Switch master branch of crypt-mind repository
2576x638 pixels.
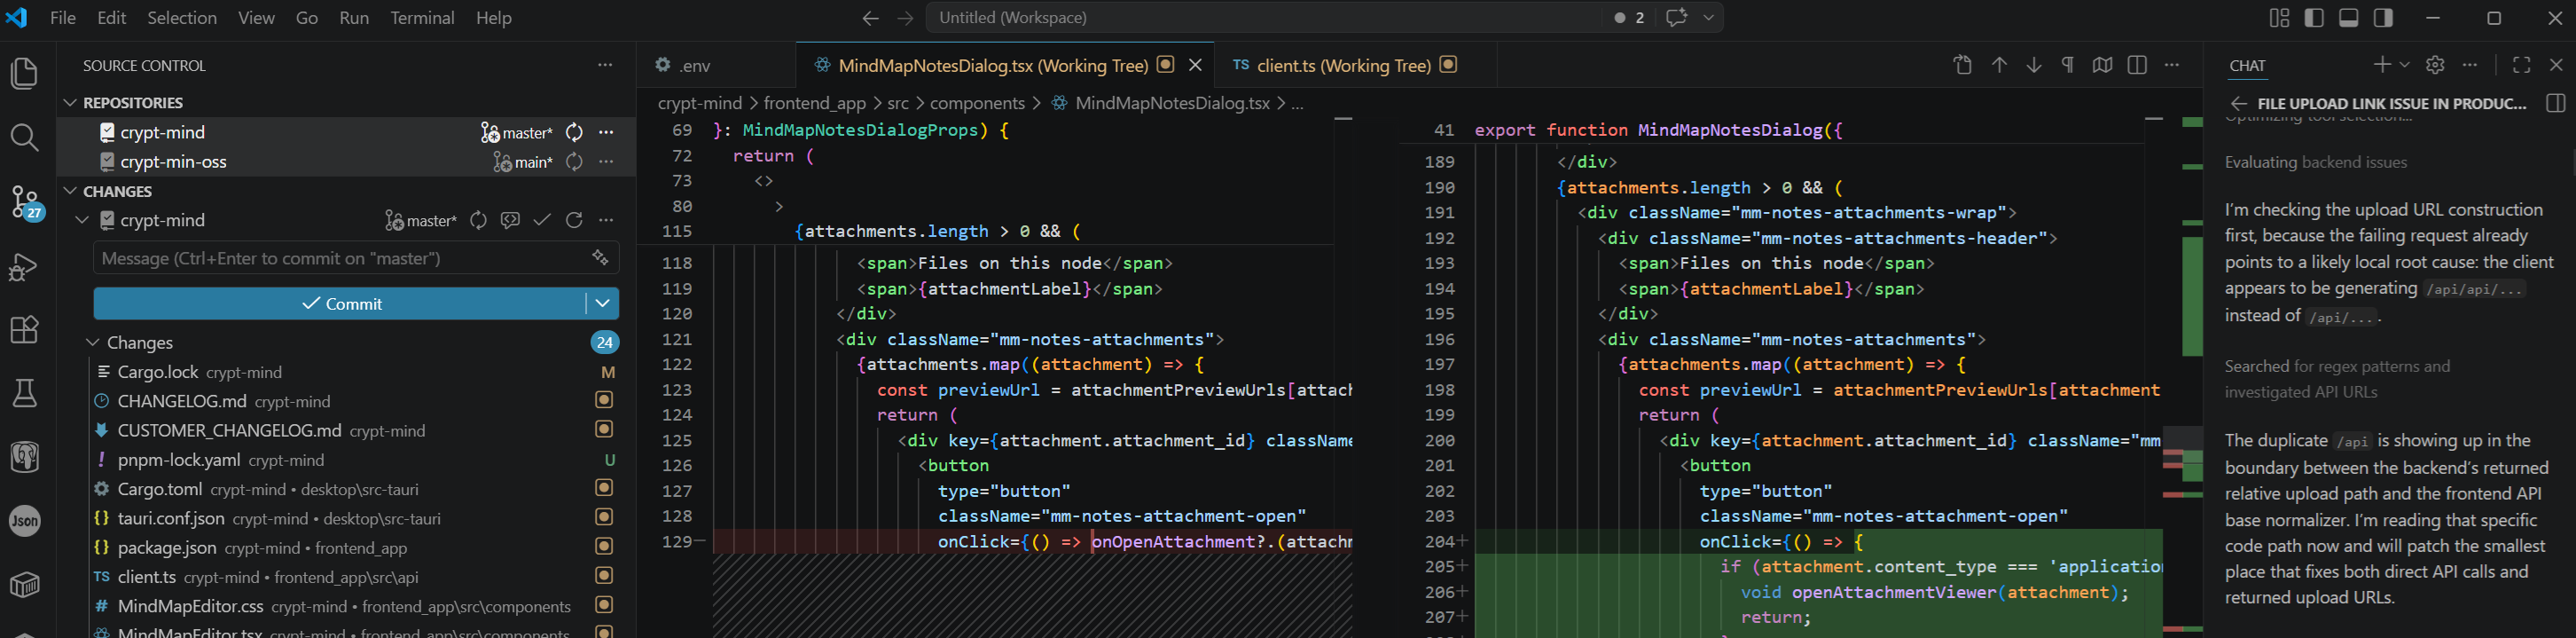point(516,132)
